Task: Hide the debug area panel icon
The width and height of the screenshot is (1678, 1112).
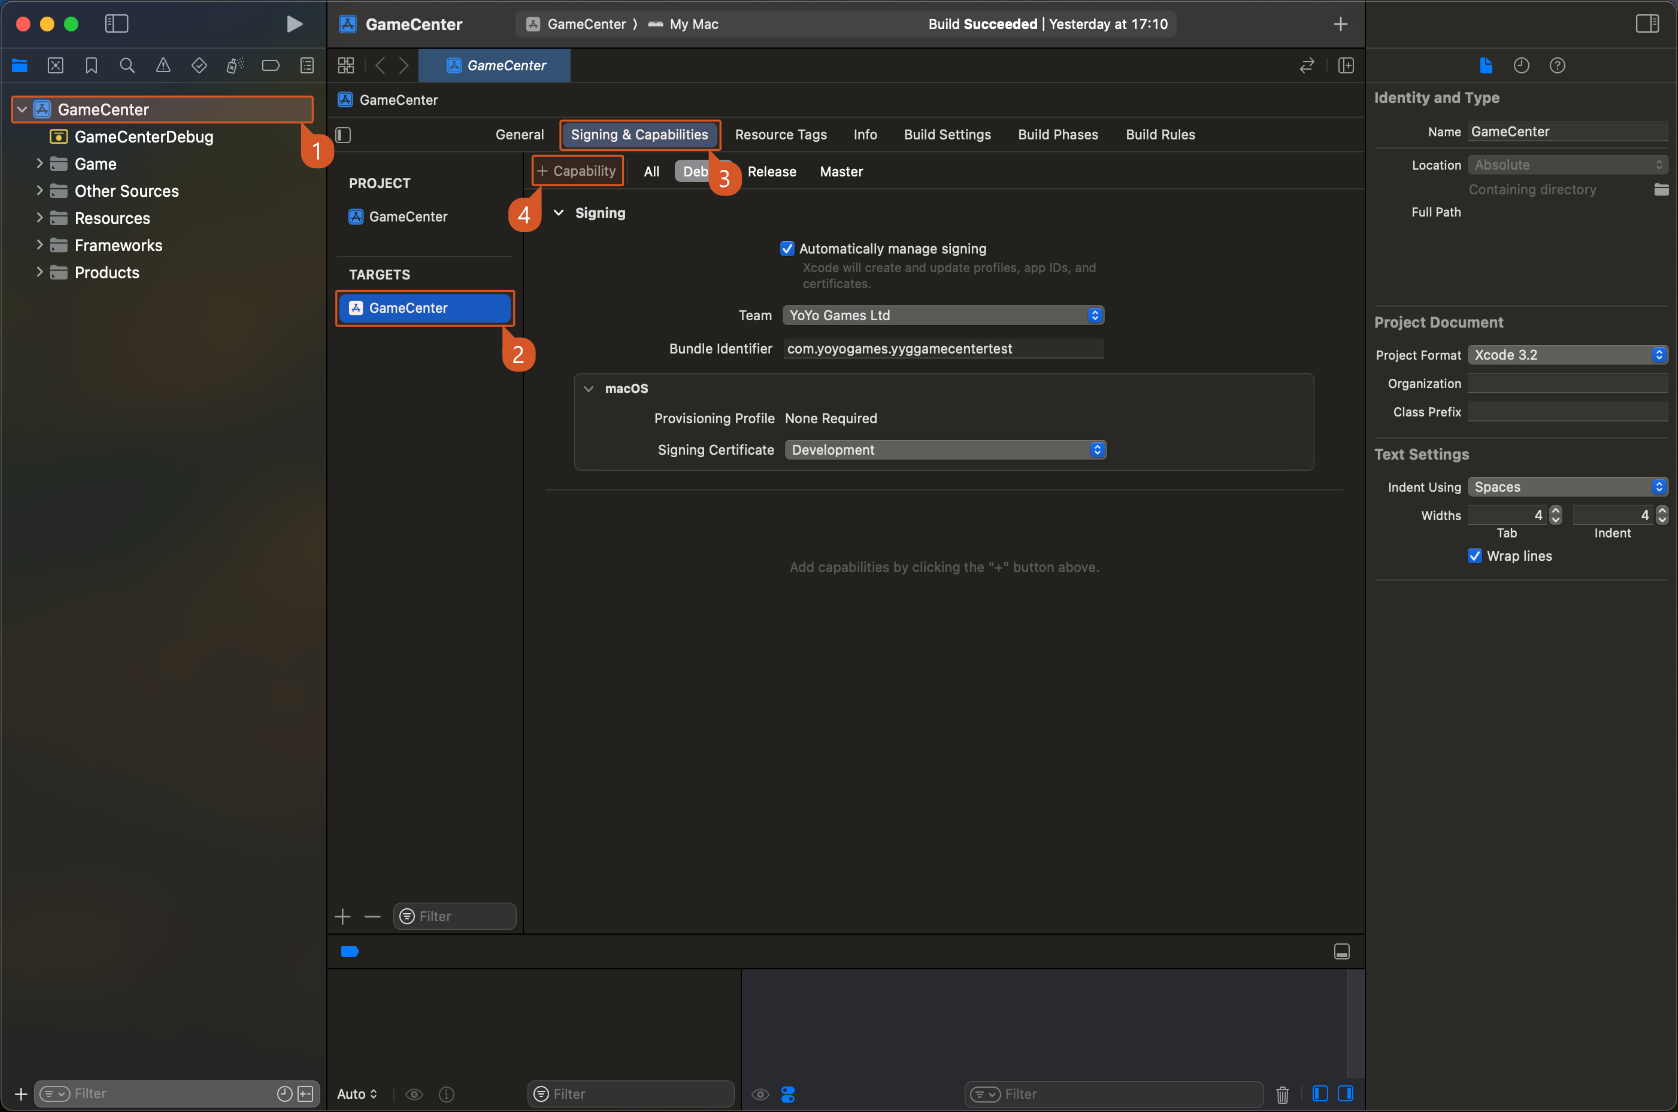Action: 1342,952
